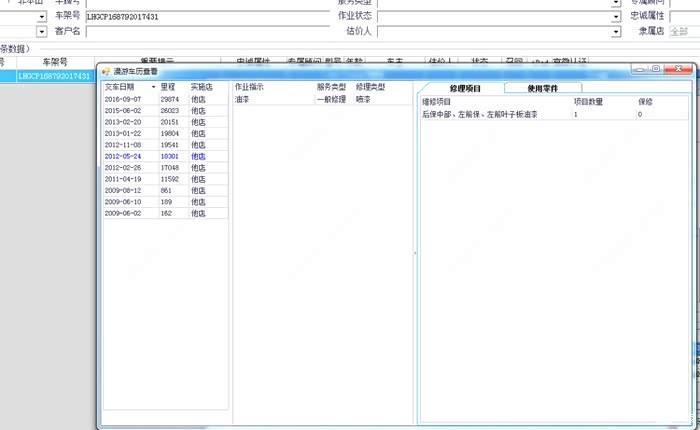The width and height of the screenshot is (700, 430).
Task: Click the dialog's title bar app icon
Action: point(106,71)
